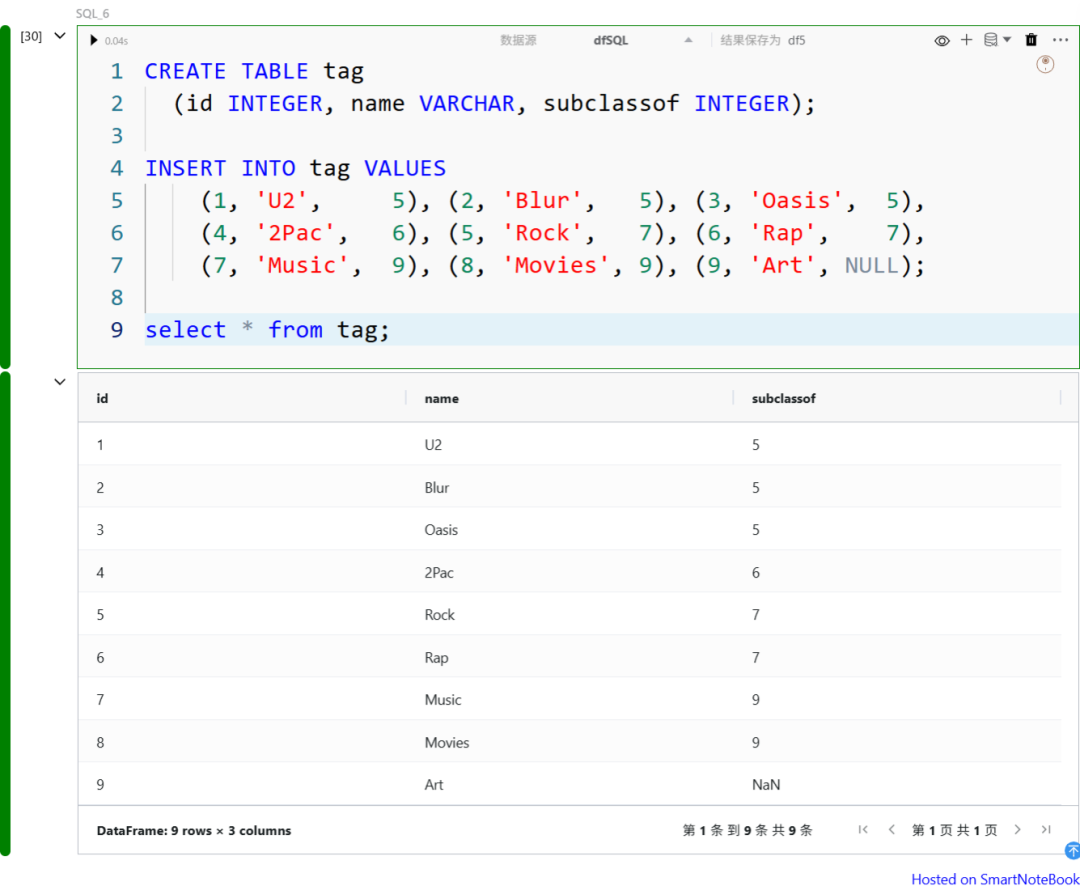
Task: Open the Hosted on SmartNoteBook link
Action: (x=994, y=879)
